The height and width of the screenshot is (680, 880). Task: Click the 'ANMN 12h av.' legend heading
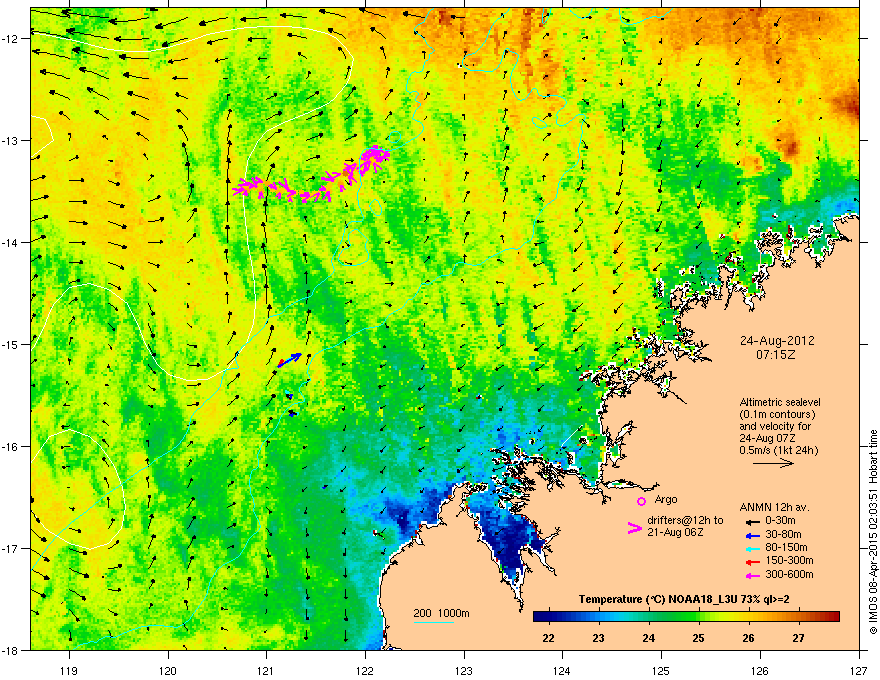click(774, 507)
